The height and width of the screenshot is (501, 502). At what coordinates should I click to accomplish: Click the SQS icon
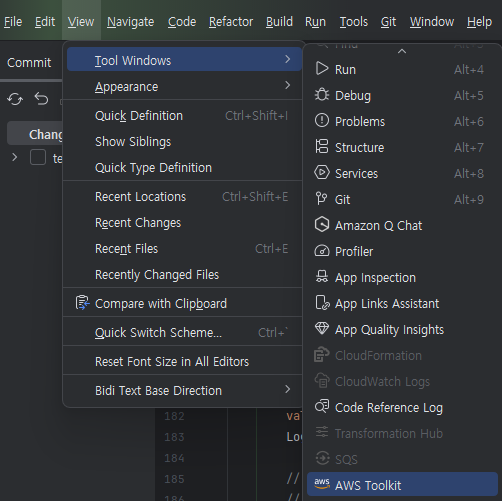click(322, 458)
